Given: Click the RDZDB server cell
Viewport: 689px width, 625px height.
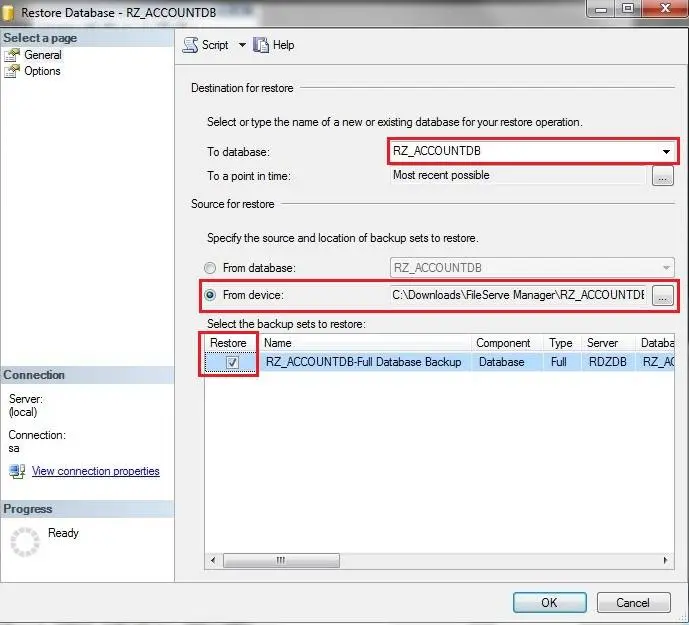Looking at the screenshot, I should (x=608, y=362).
